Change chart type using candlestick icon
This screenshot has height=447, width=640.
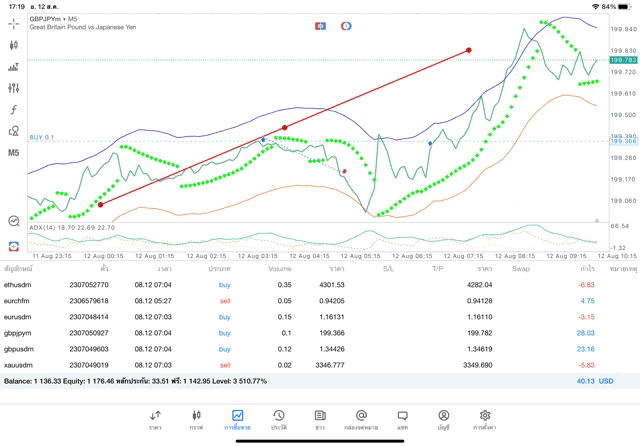(x=14, y=46)
